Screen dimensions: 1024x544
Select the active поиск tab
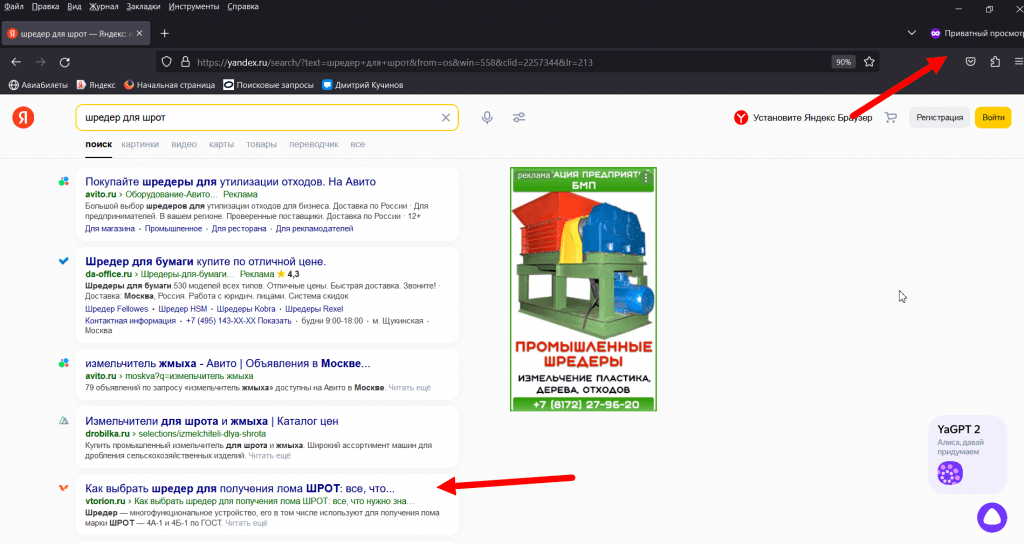[x=99, y=144]
